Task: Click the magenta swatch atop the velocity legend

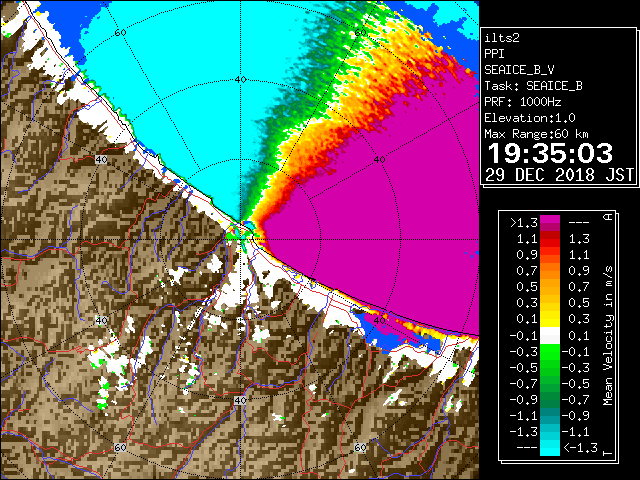Action: (x=550, y=220)
